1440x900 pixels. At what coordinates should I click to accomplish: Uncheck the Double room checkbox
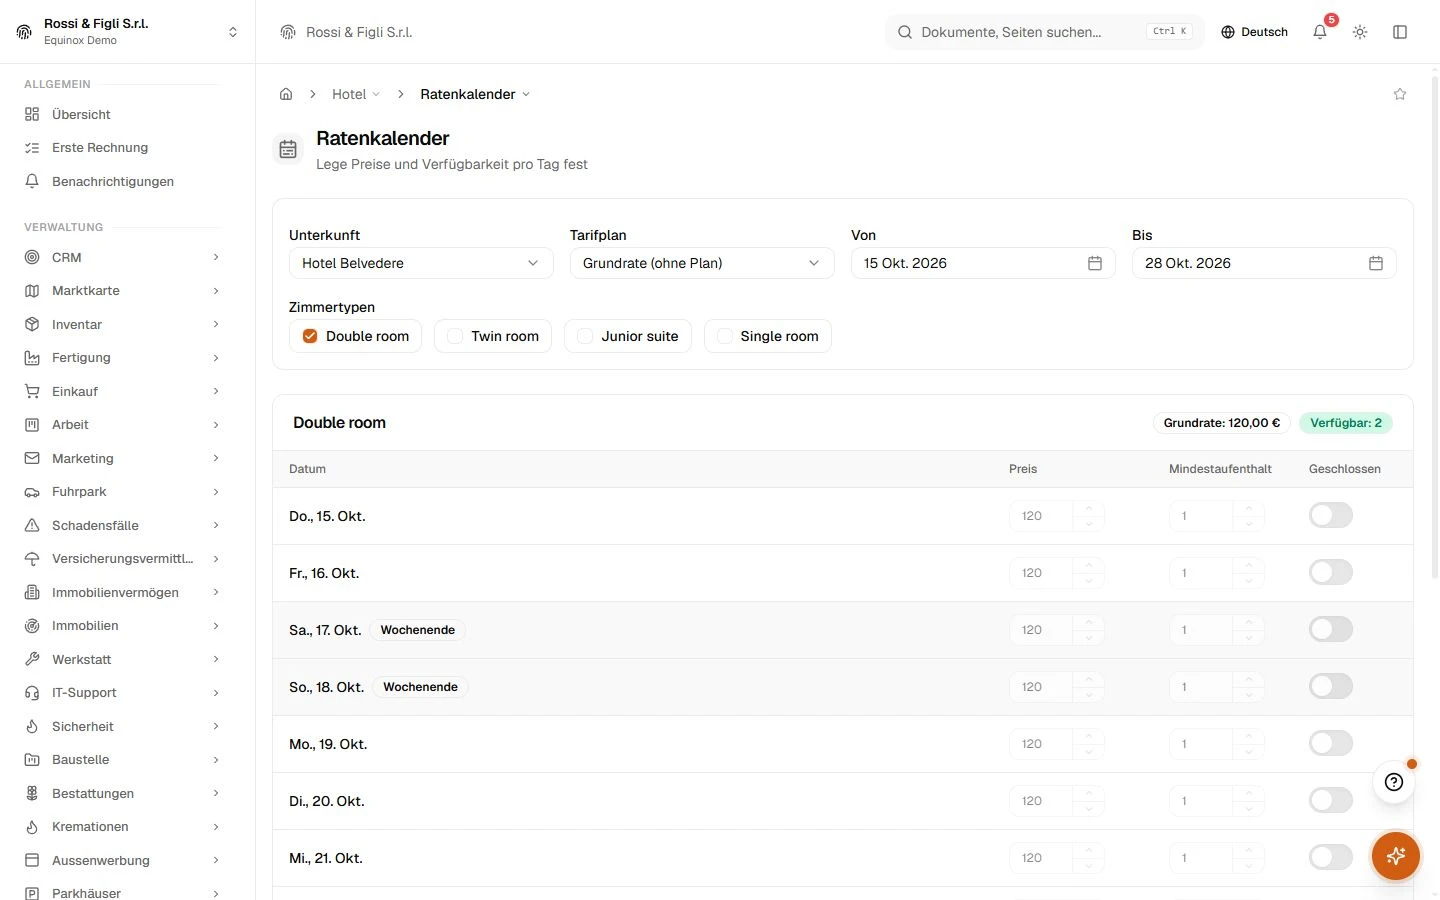pyautogui.click(x=310, y=336)
